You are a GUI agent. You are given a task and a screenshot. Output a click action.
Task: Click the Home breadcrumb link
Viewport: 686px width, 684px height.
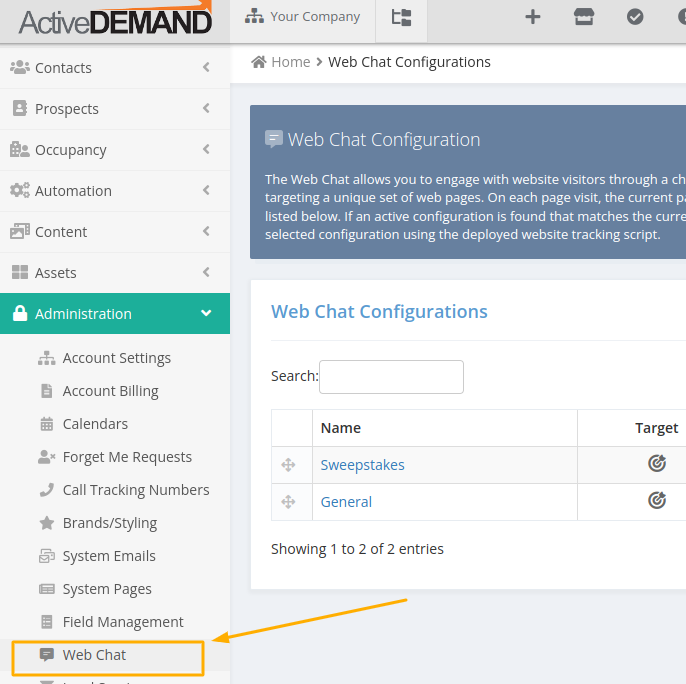[290, 62]
